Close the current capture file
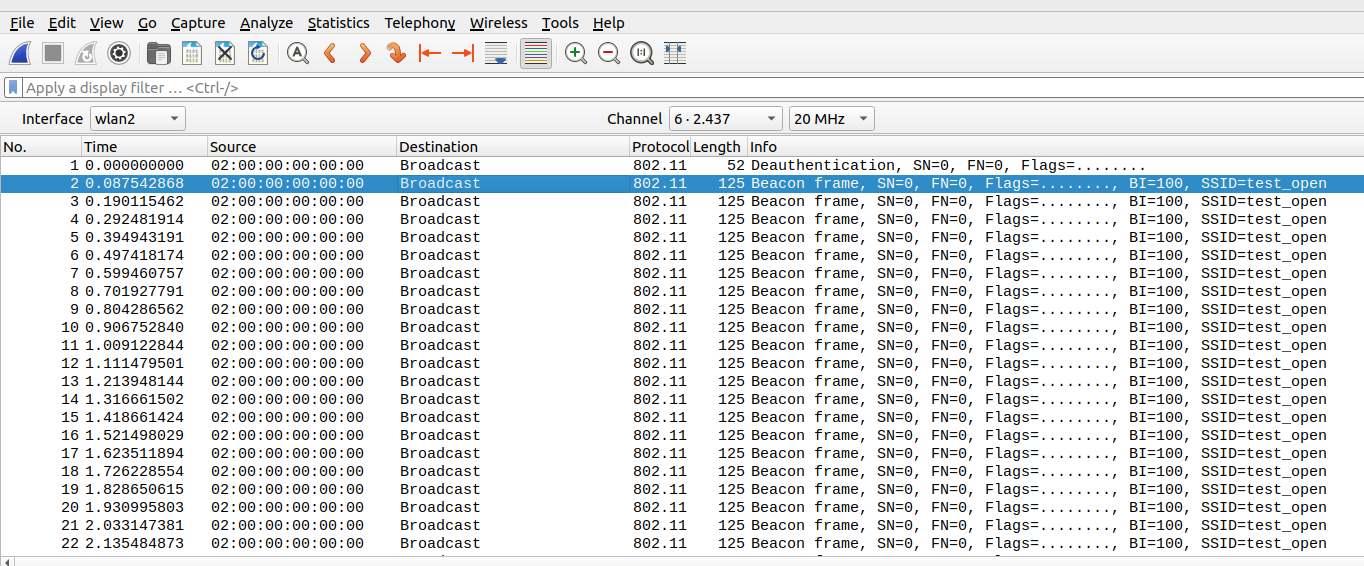The image size is (1364, 566). point(225,54)
